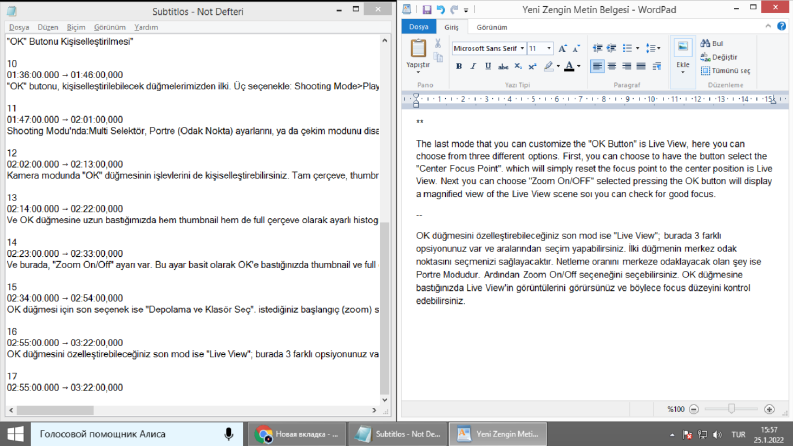Center-align the paragraph text
The width and height of the screenshot is (793, 446).
[612, 66]
